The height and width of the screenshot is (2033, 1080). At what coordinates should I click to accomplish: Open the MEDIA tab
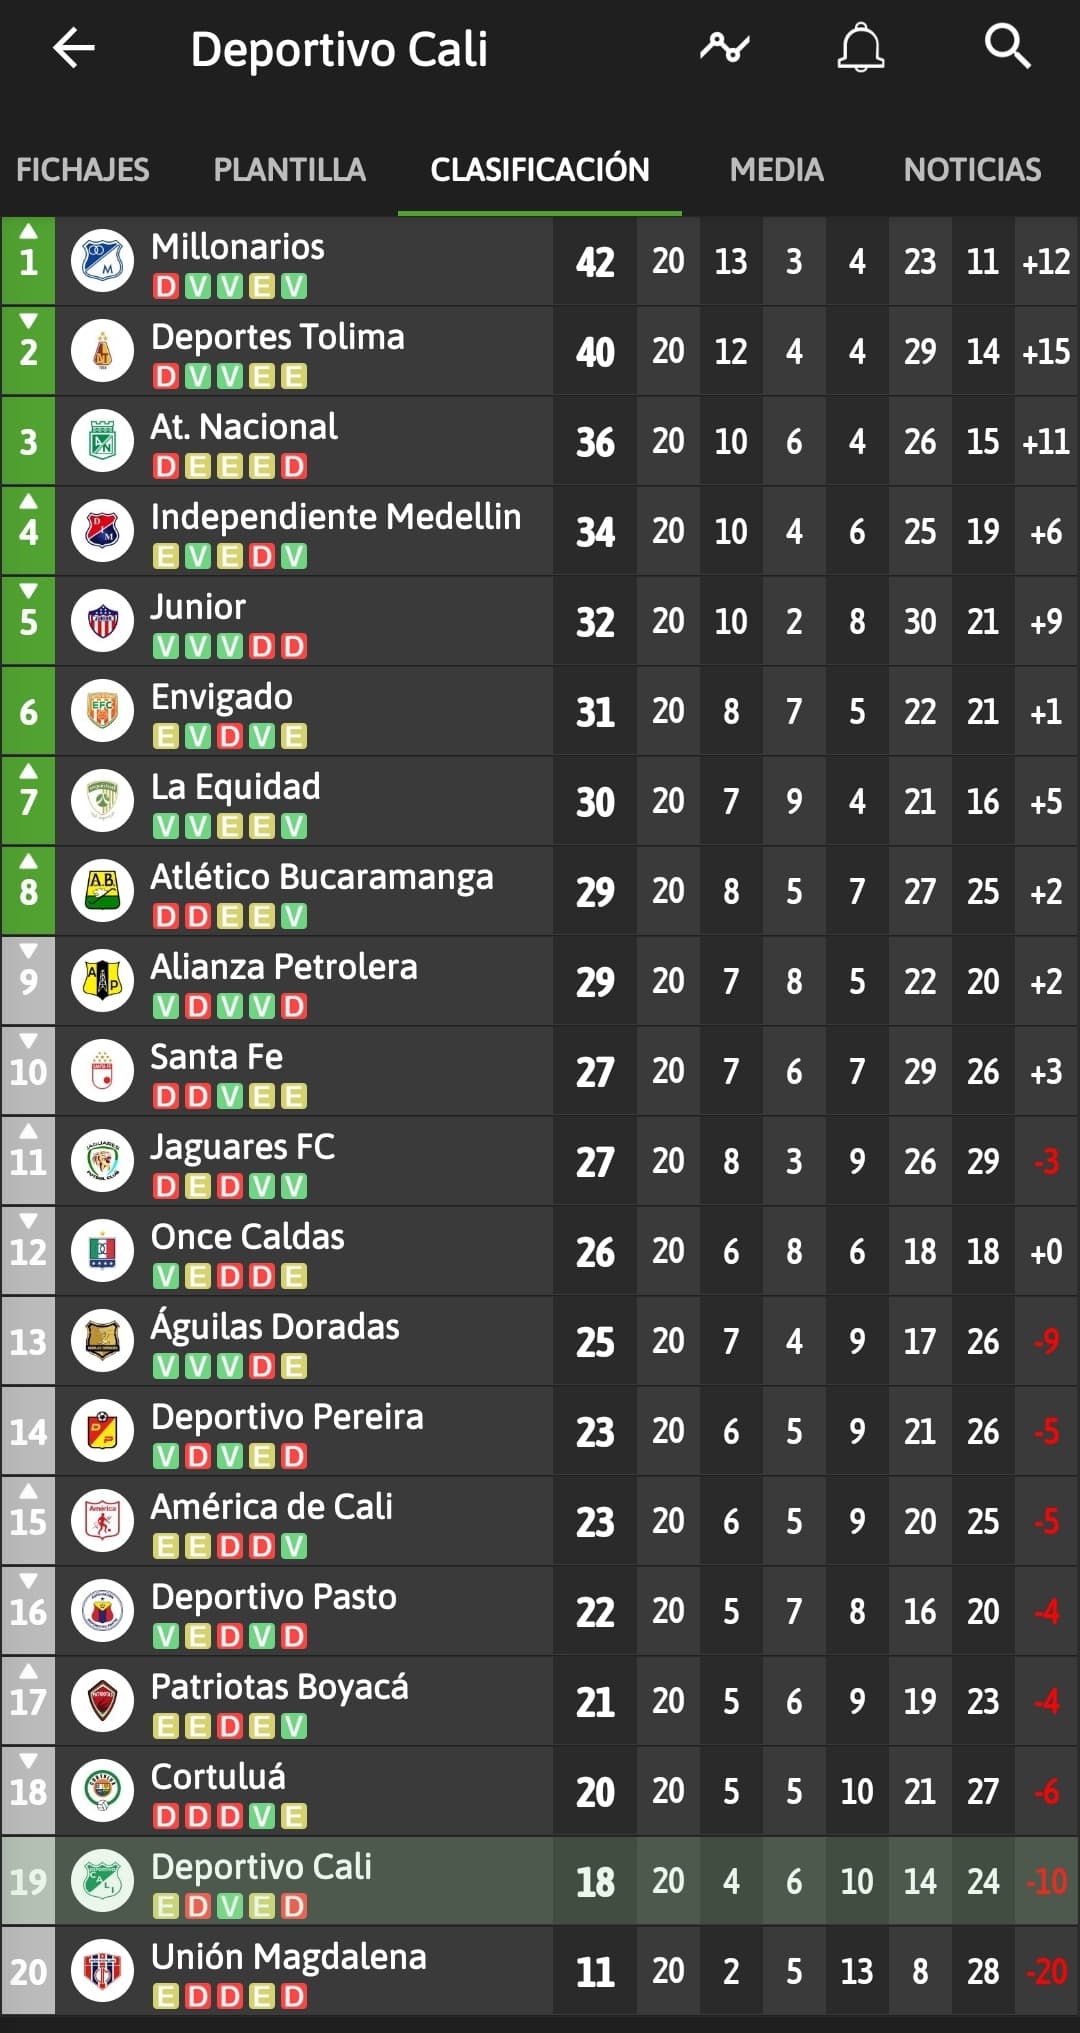[x=777, y=169]
